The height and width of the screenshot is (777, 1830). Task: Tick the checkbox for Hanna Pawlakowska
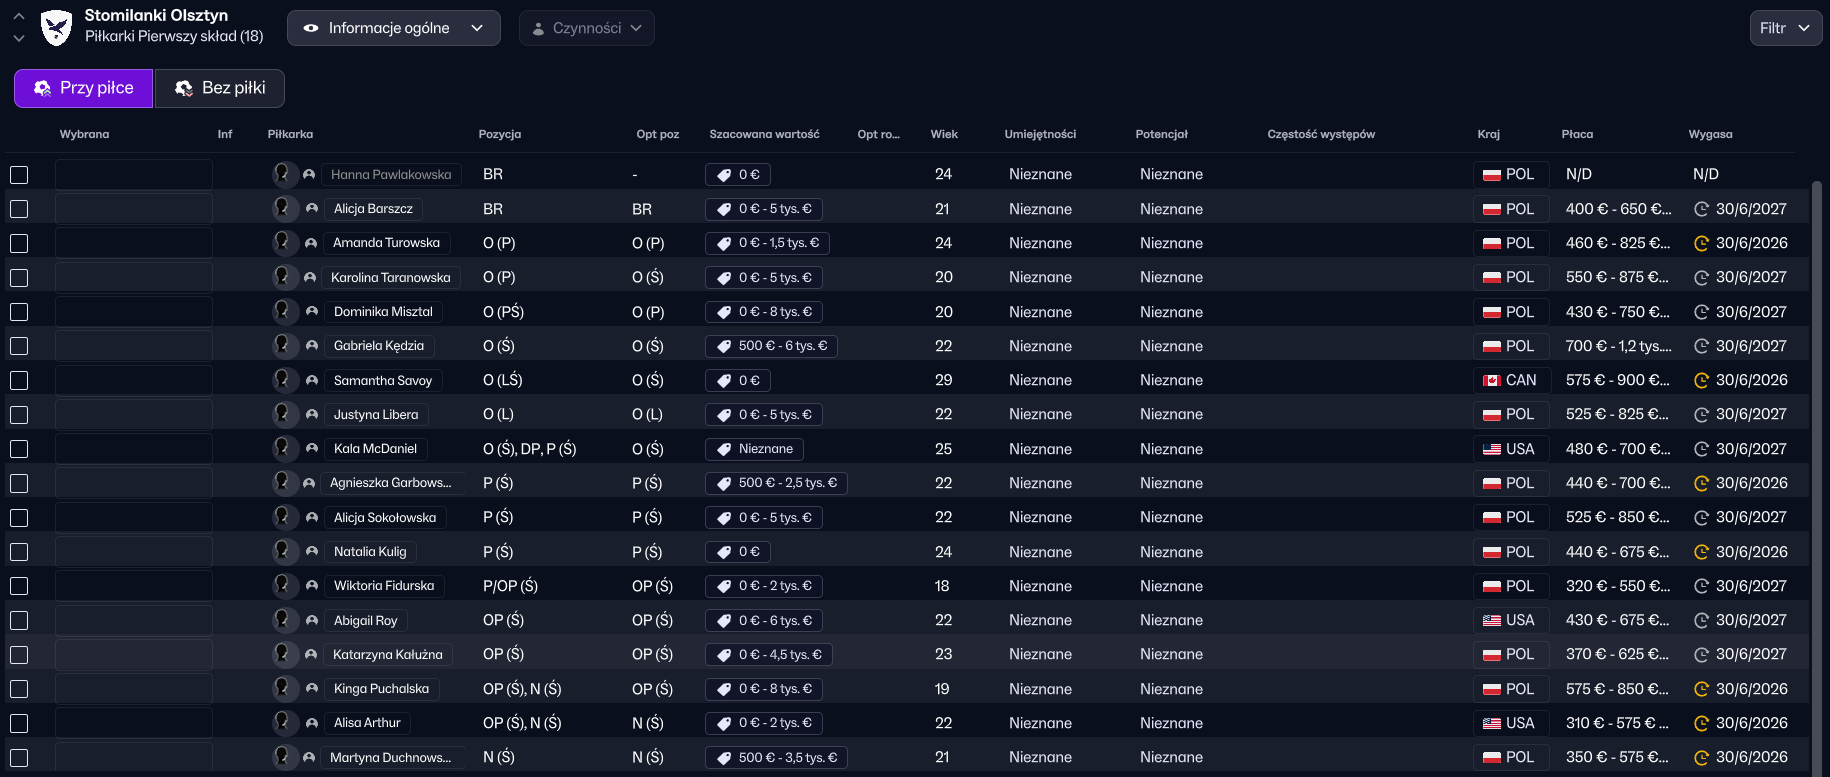pos(19,175)
